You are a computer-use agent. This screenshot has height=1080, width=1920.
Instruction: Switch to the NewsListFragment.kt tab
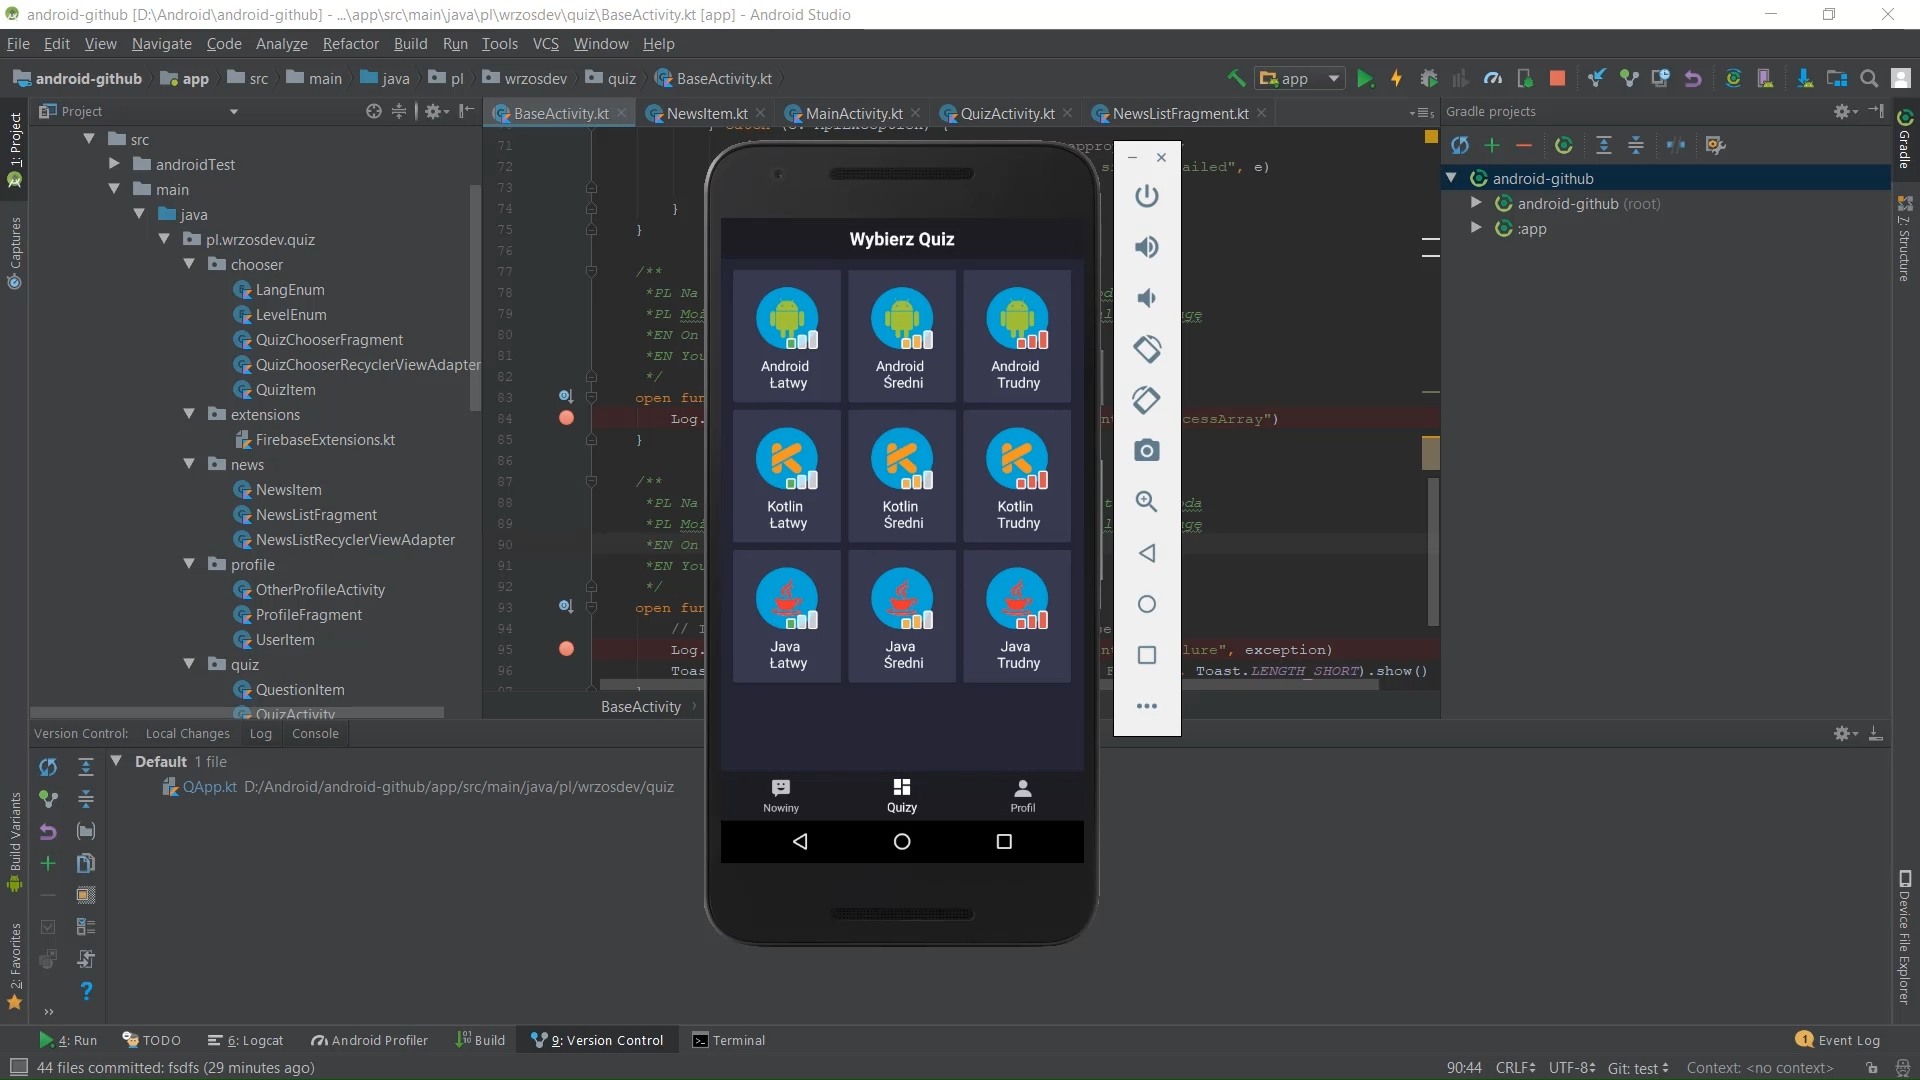pos(1180,112)
